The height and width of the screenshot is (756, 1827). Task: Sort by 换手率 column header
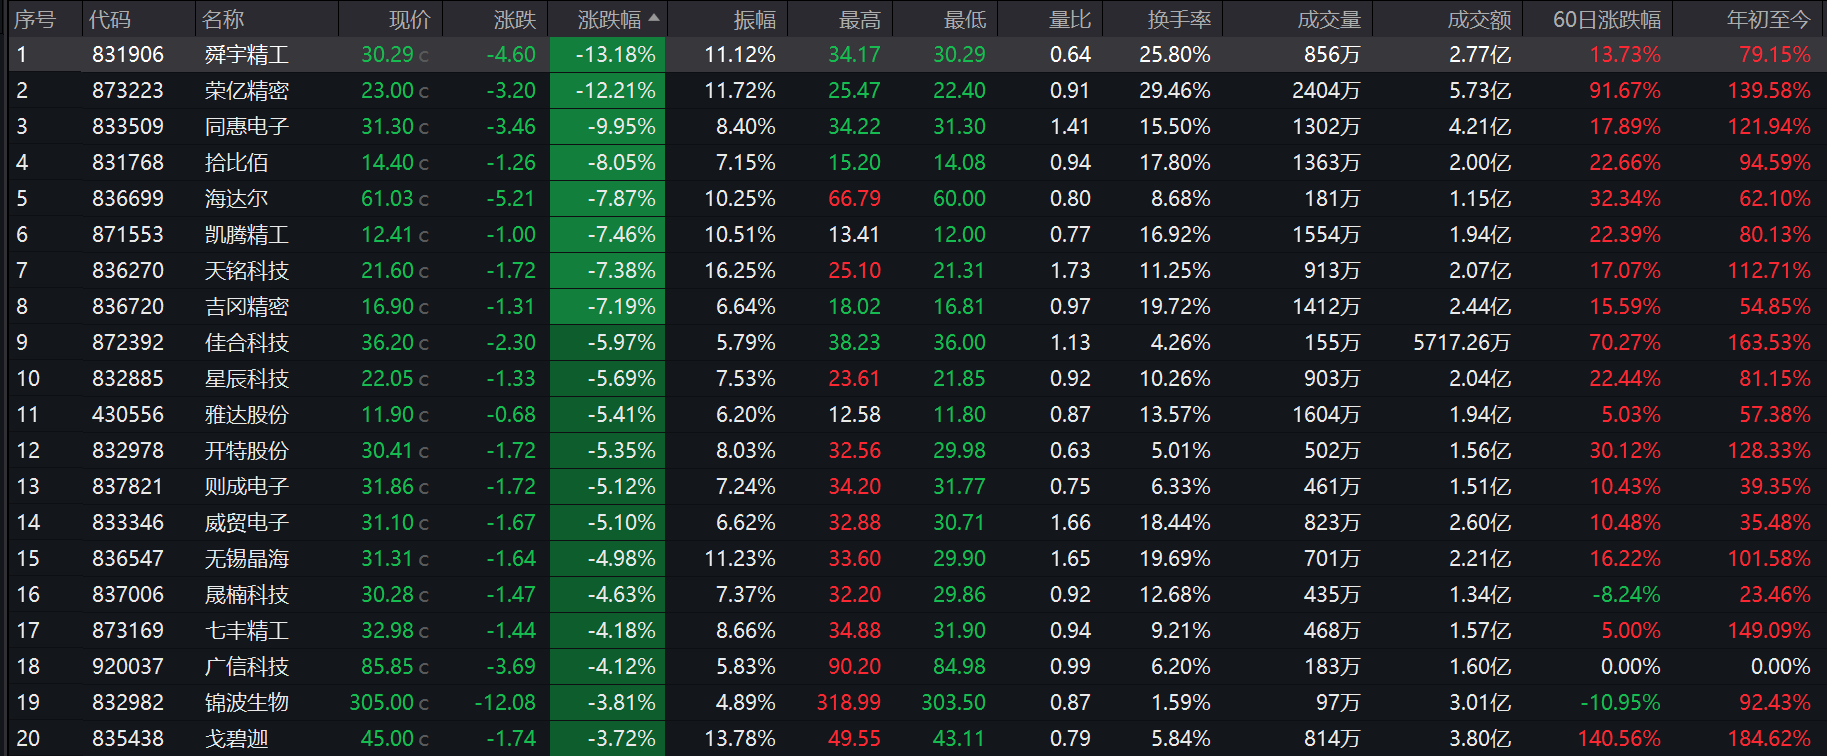click(x=1179, y=19)
